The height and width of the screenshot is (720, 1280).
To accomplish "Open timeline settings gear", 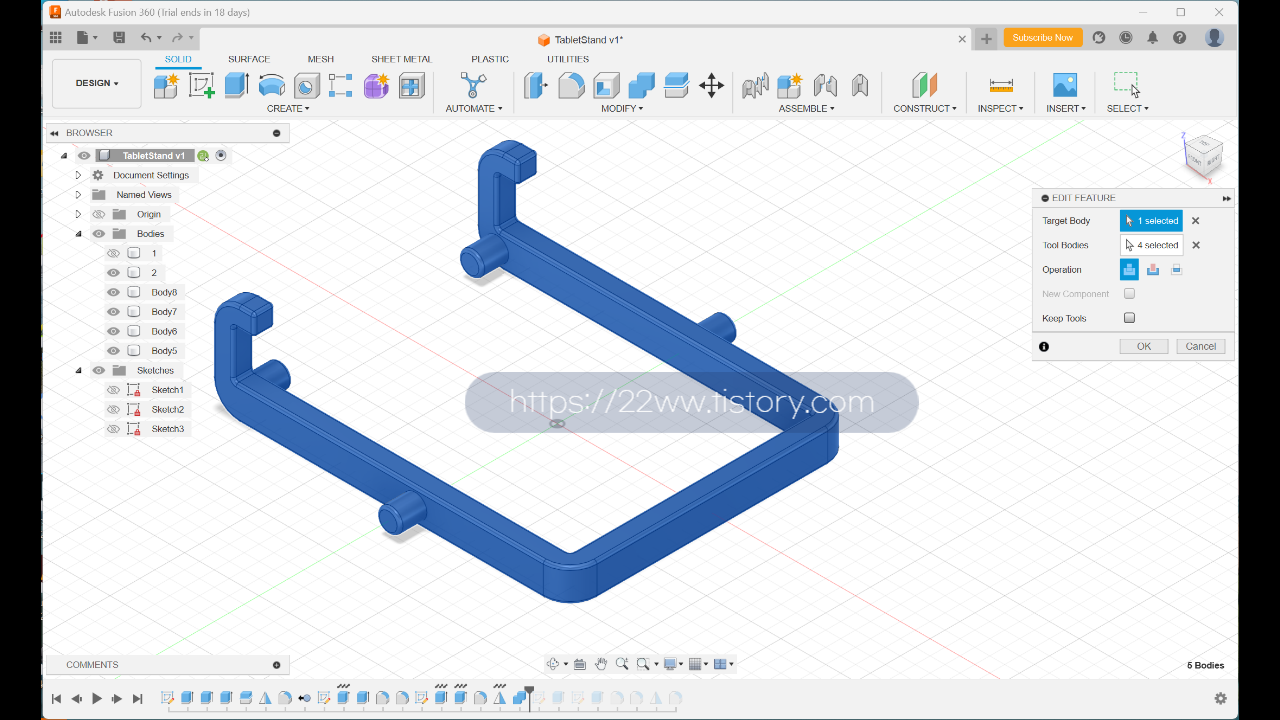I will 1220,699.
